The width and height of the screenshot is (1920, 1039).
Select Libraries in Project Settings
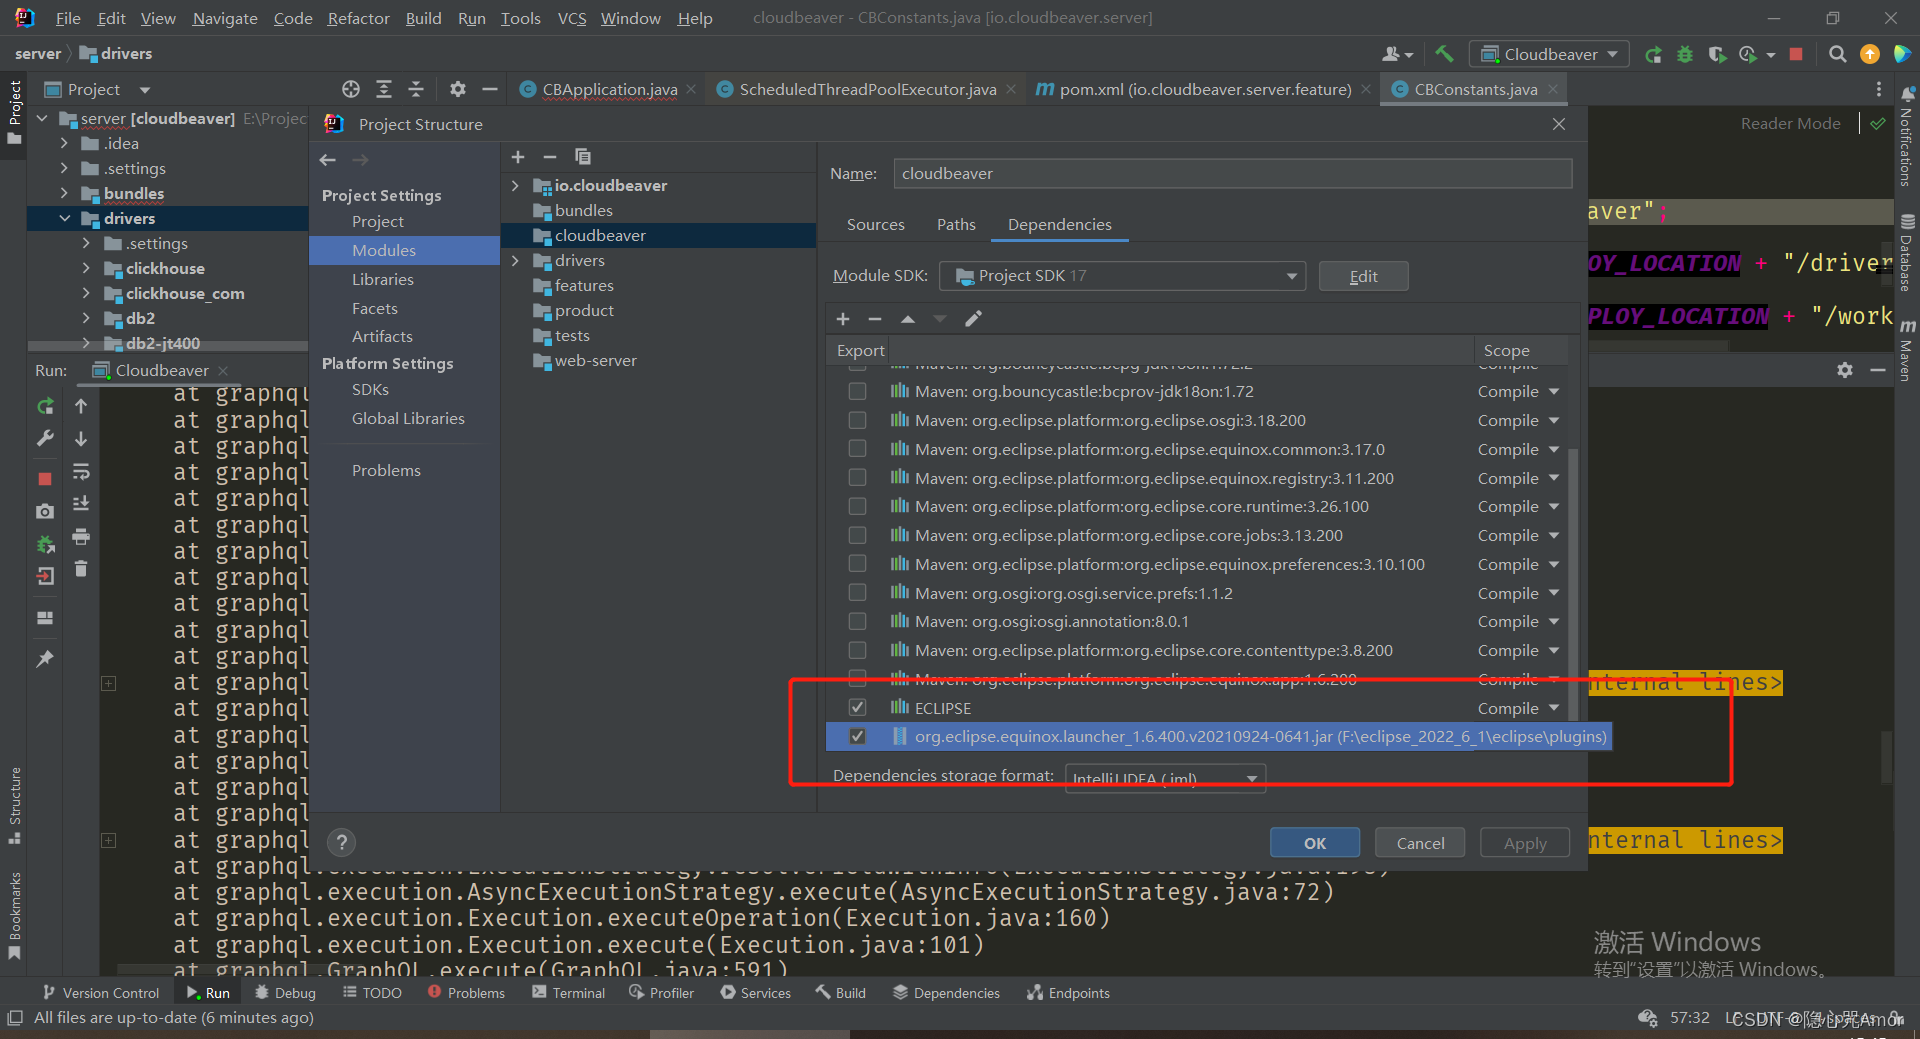[383, 280]
